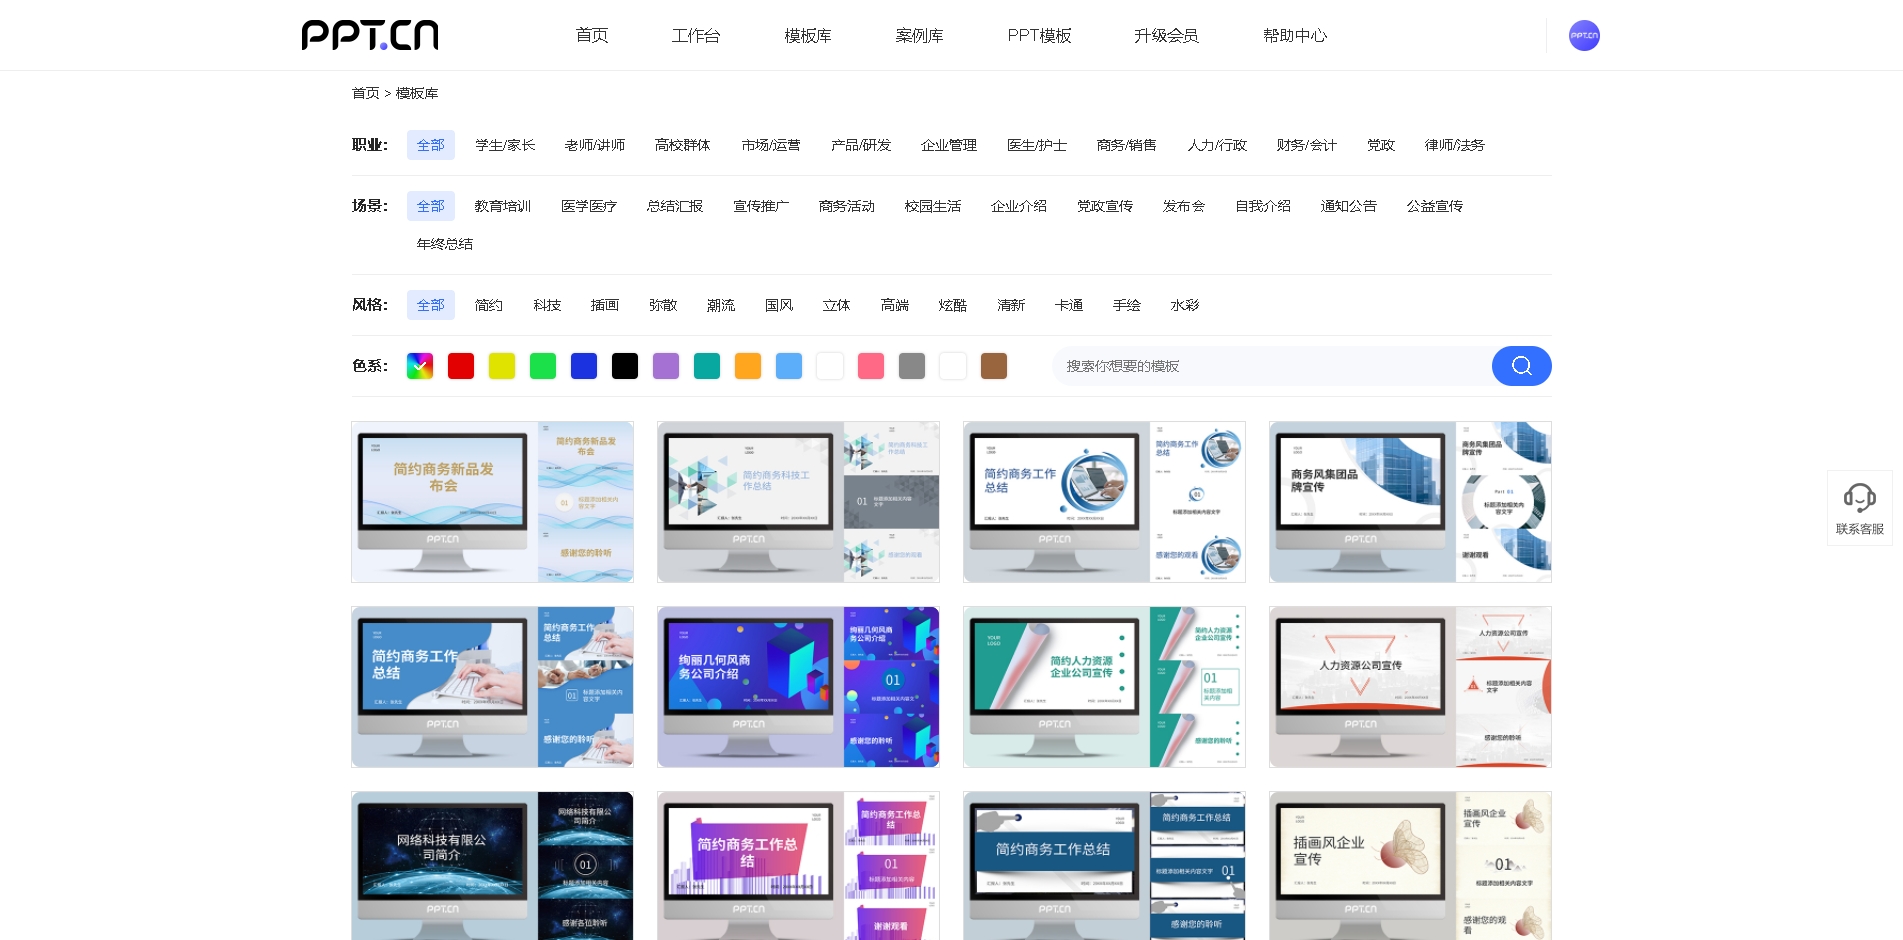The height and width of the screenshot is (940, 1903).
Task: Click the 首页 breadcrumb link
Action: 365,93
